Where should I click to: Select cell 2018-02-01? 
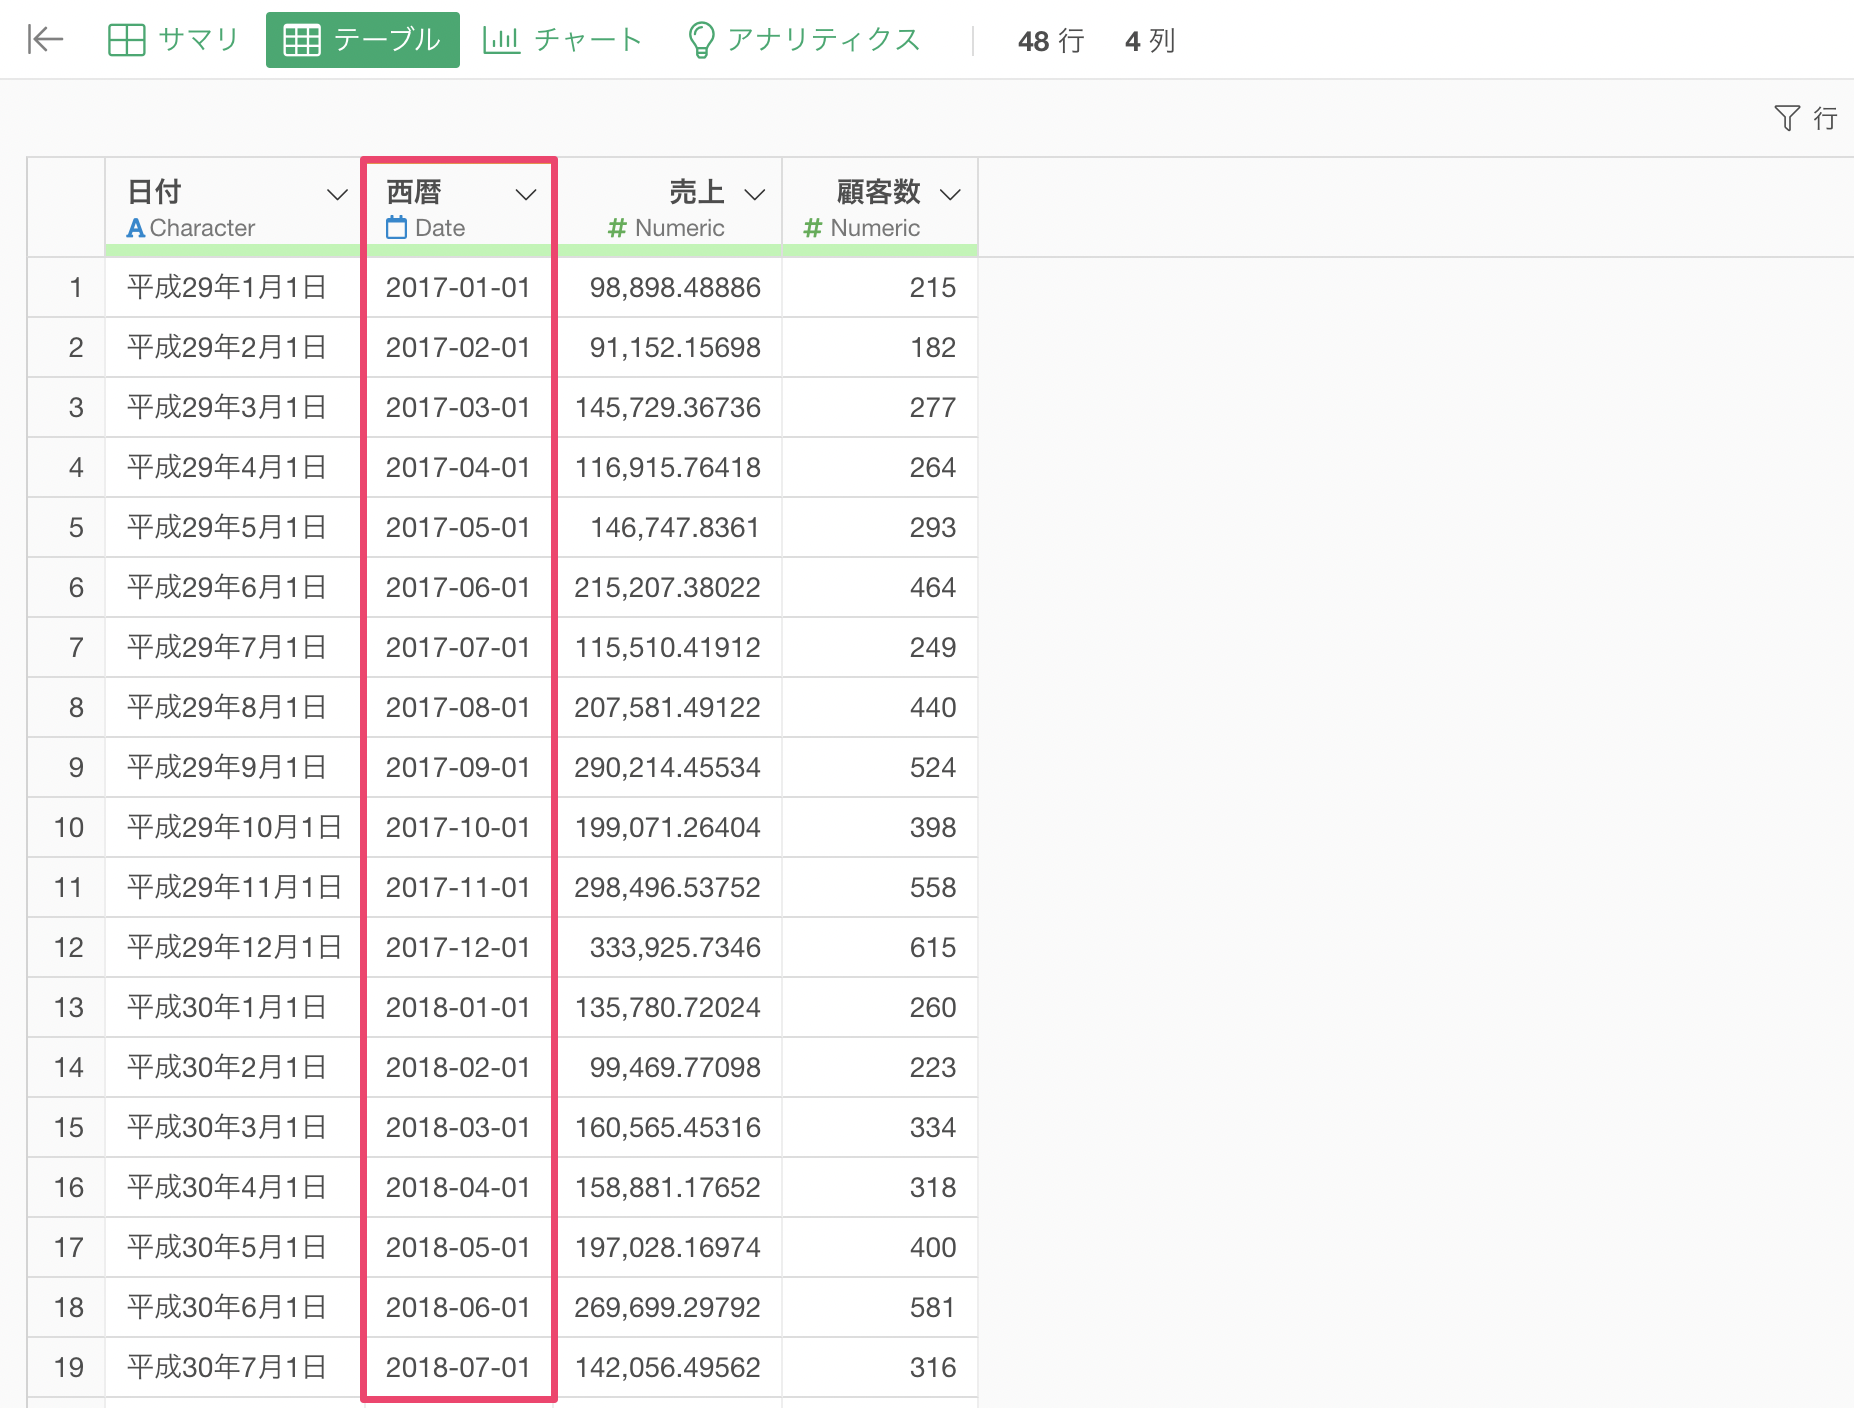[458, 1067]
